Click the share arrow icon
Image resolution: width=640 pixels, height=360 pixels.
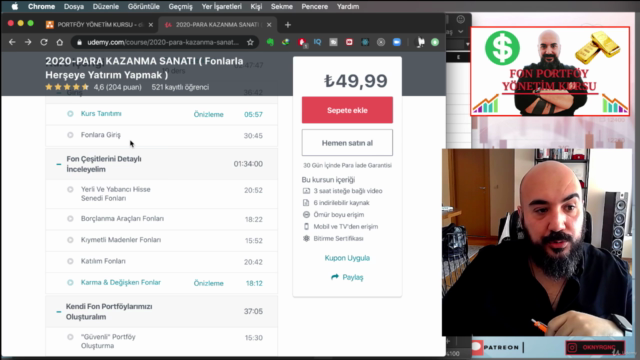(x=335, y=277)
